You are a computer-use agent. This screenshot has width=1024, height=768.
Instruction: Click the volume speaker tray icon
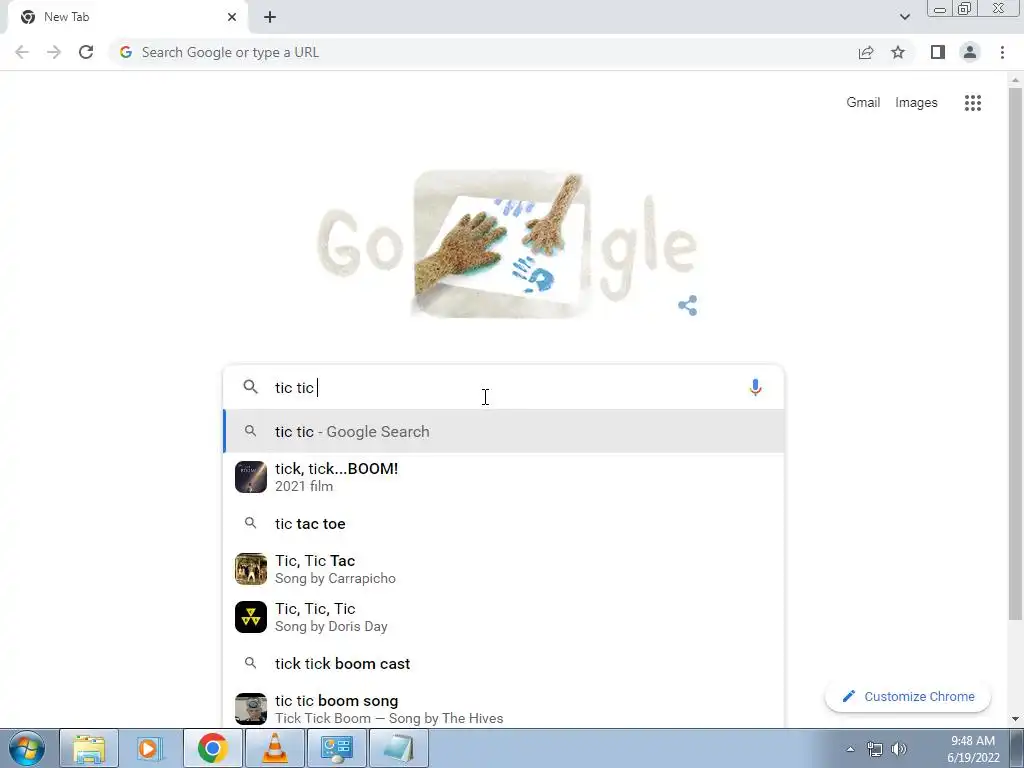[899, 749]
